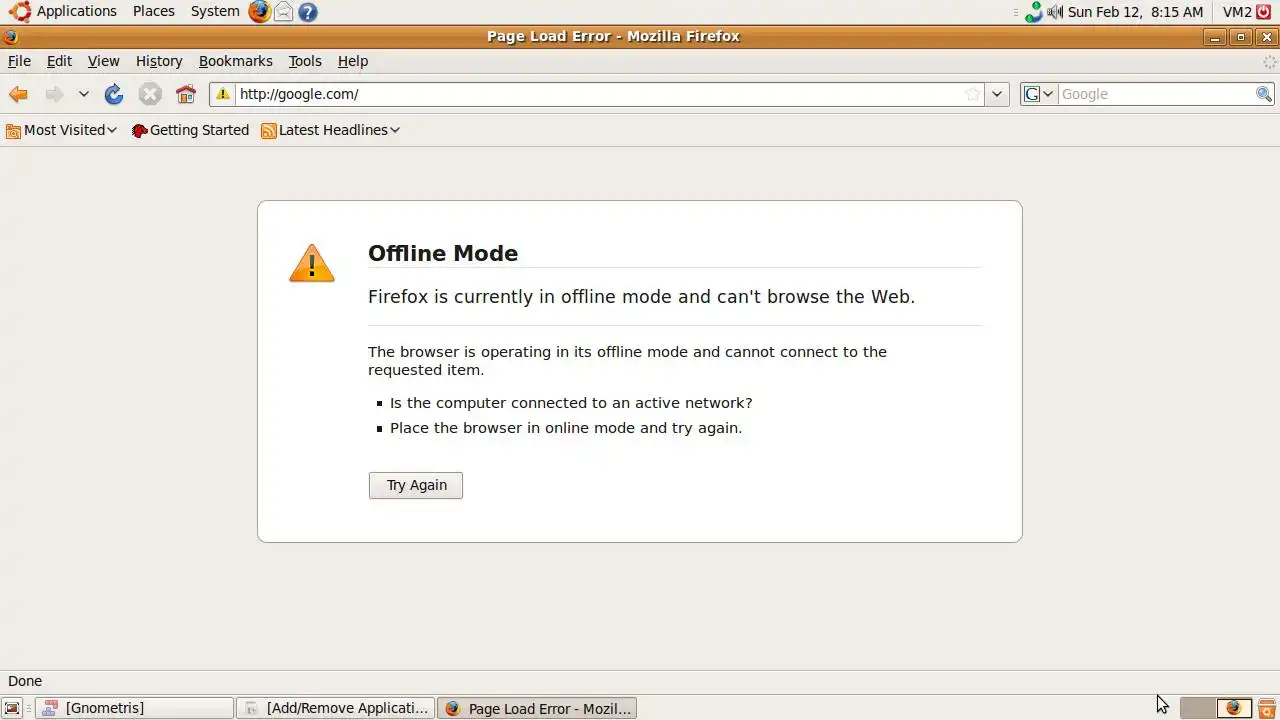Launch the mail envelope icon in panel

click(284, 11)
